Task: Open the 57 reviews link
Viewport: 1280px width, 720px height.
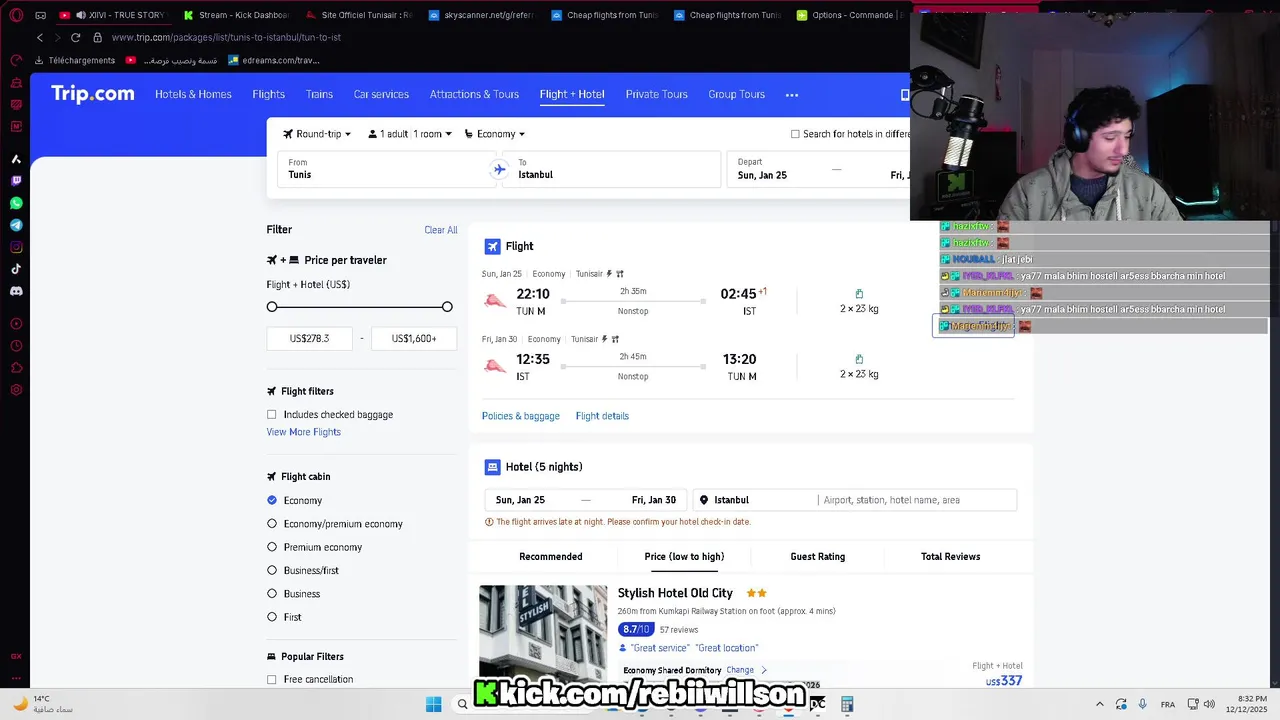Action: (679, 630)
